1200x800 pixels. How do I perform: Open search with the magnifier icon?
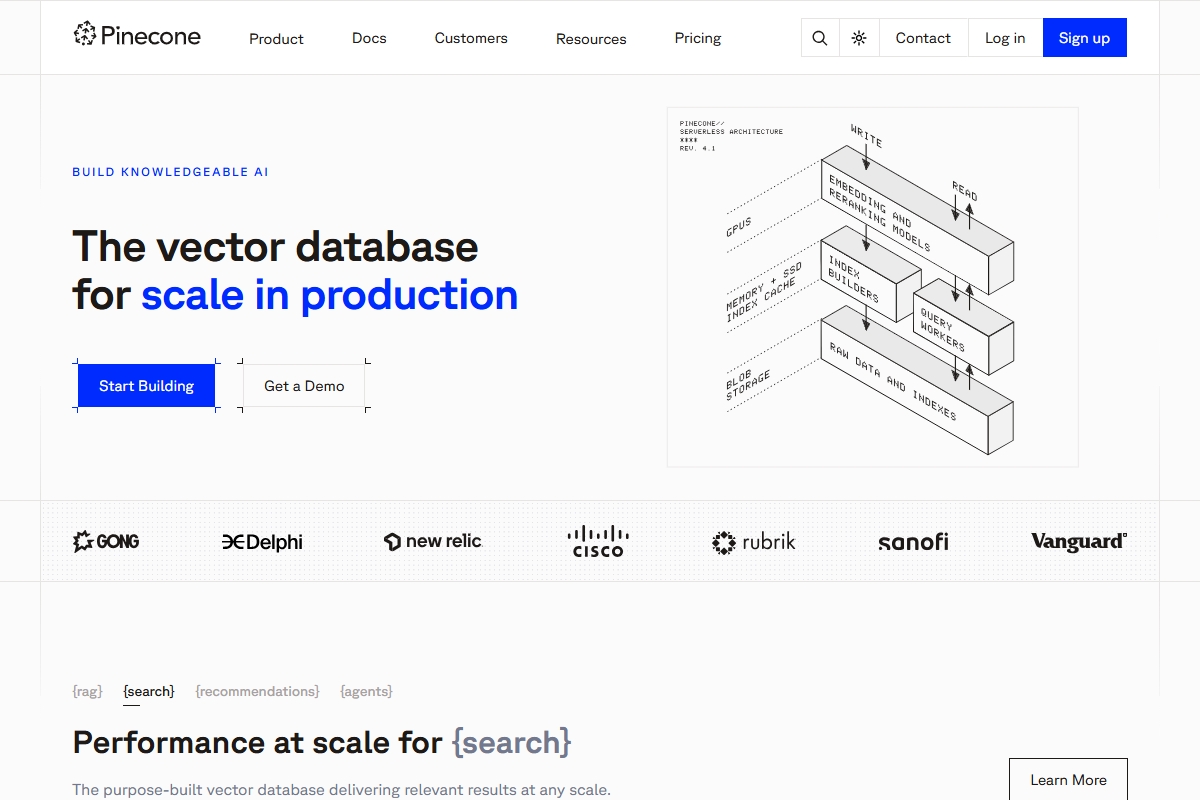pos(820,38)
